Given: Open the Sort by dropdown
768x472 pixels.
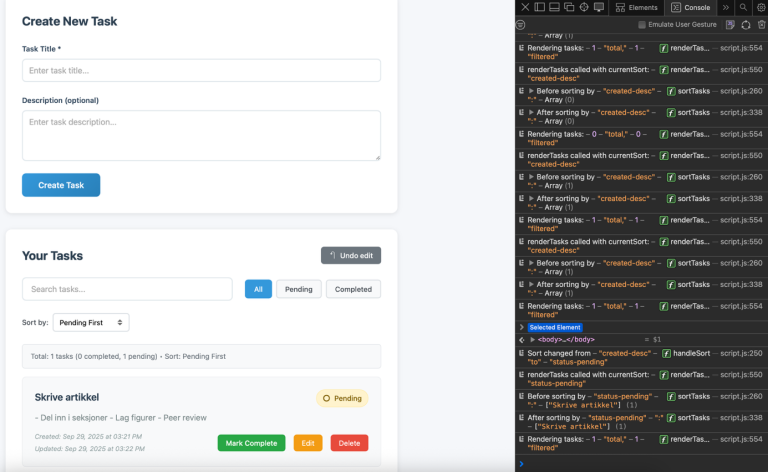Looking at the screenshot, I should pos(91,323).
